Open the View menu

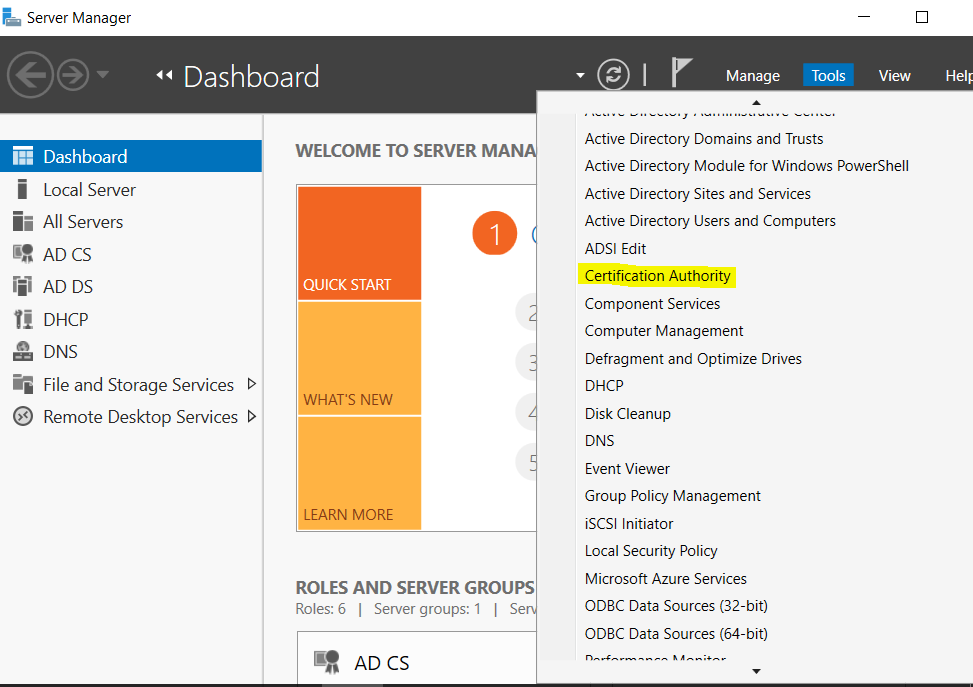pos(894,76)
